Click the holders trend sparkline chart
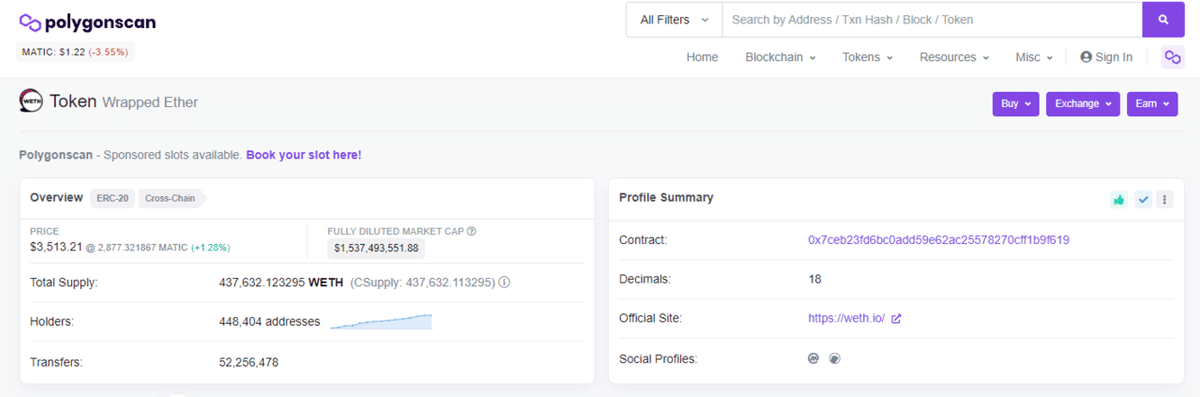Viewport: 1200px width, 397px height. (381, 321)
